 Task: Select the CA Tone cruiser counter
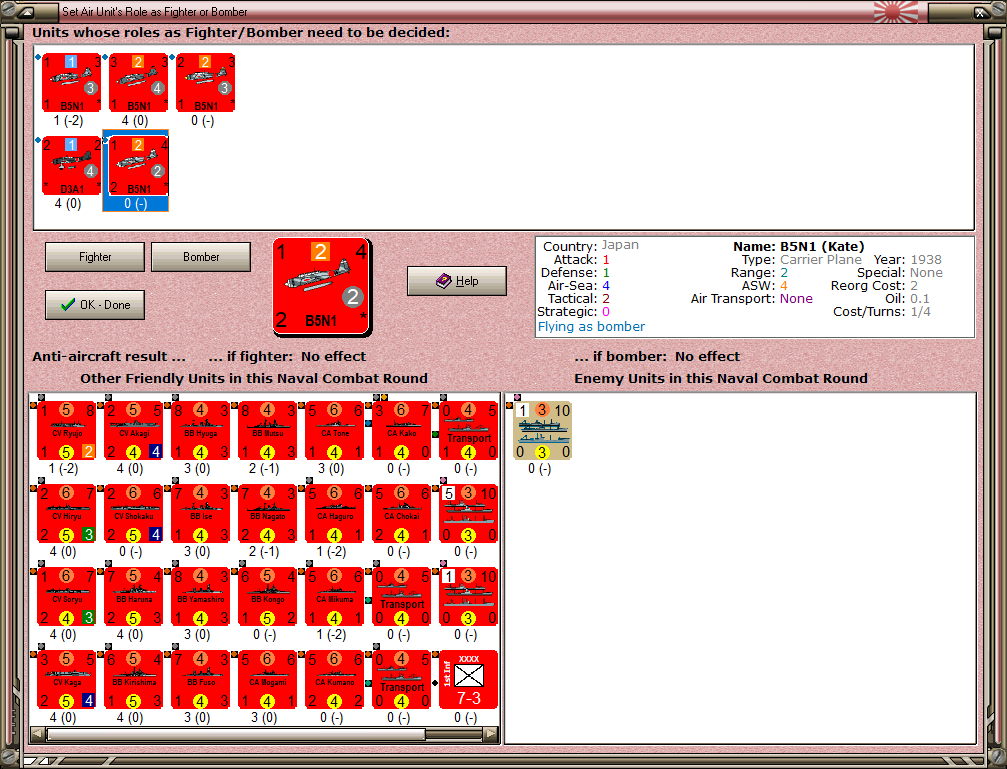point(335,430)
